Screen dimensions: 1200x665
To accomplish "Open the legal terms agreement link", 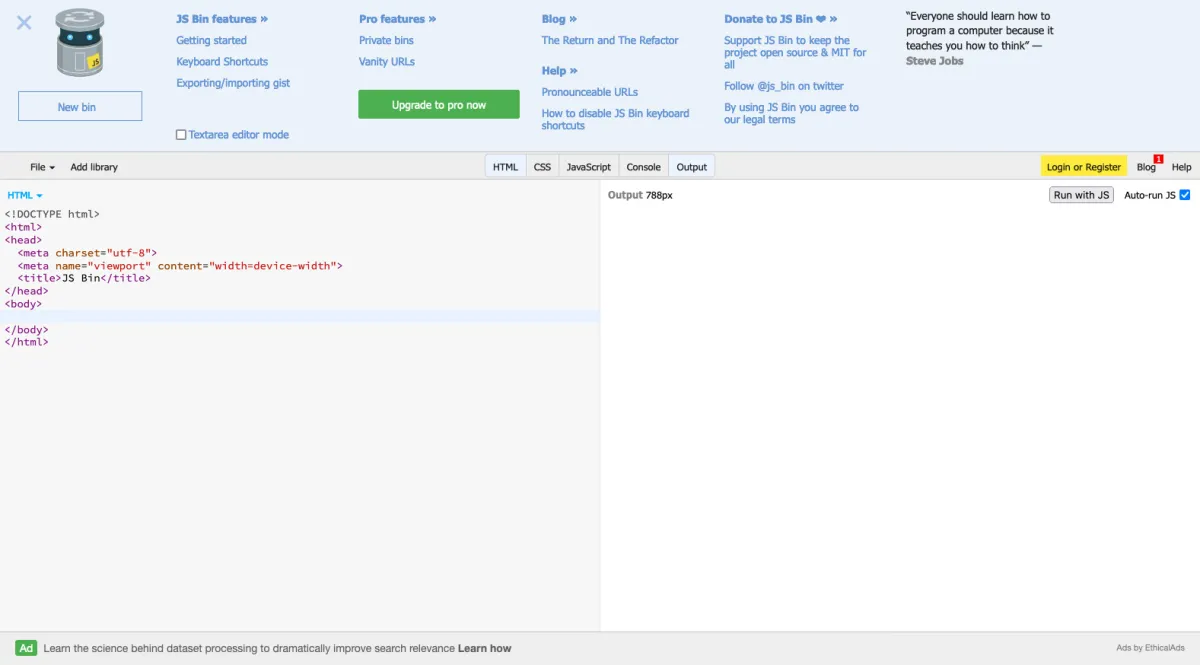I will tap(791, 113).
